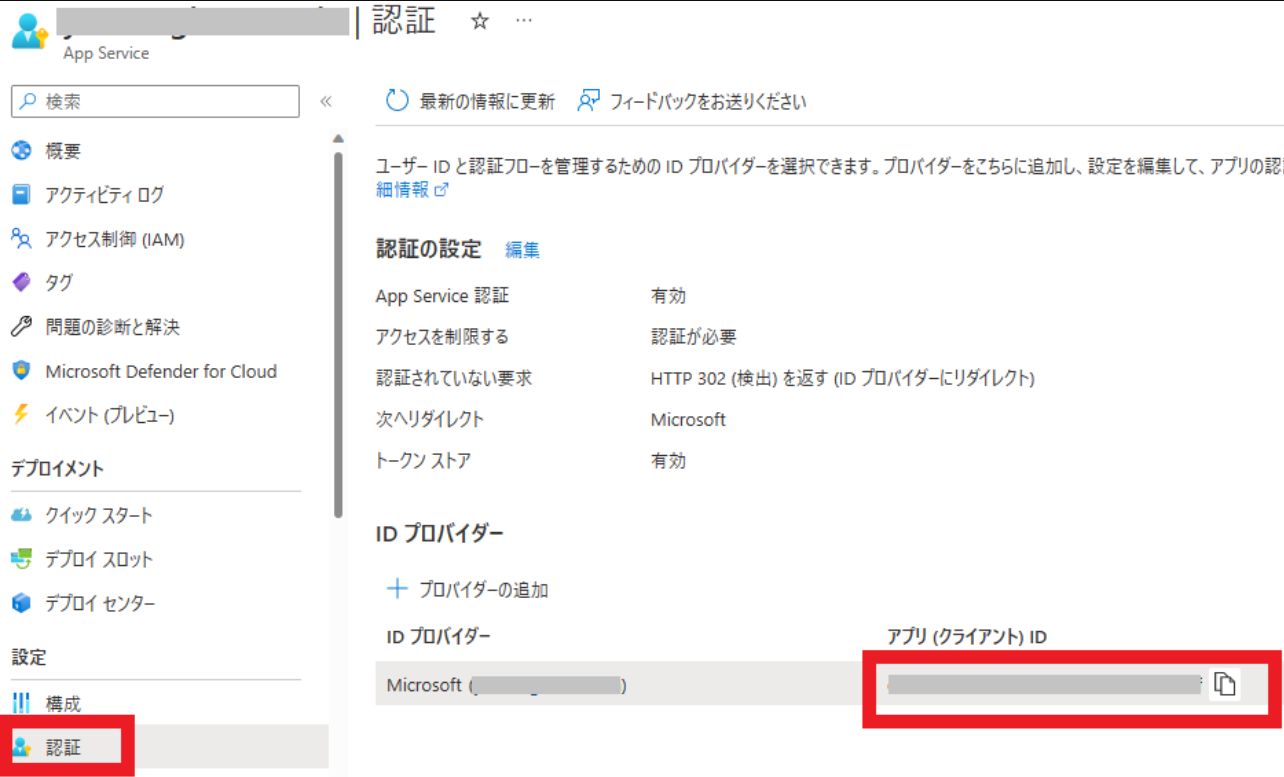
Task: Open the more options ellipsis in header
Action: [523, 22]
